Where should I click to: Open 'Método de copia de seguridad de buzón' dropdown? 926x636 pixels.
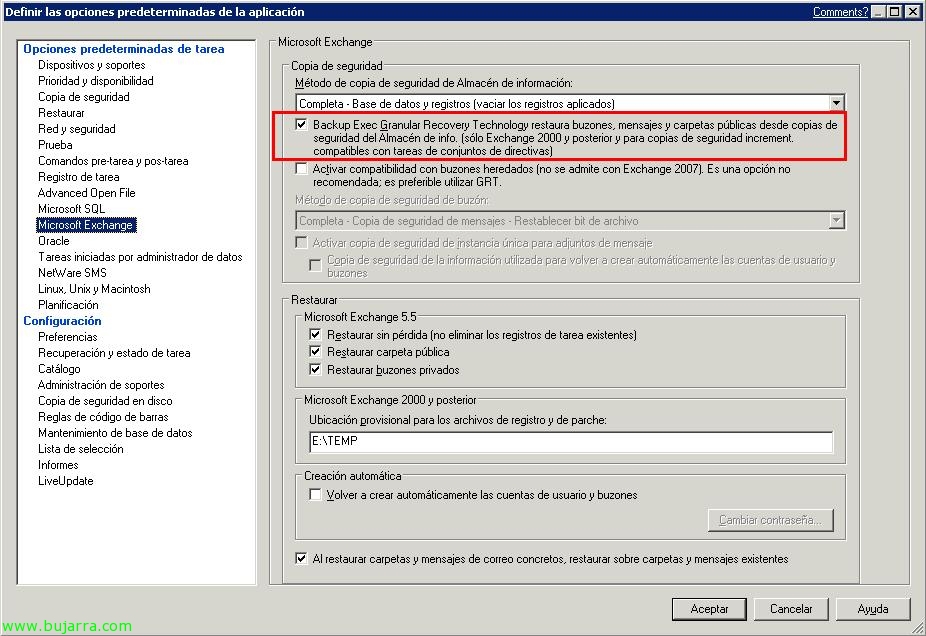[836, 220]
